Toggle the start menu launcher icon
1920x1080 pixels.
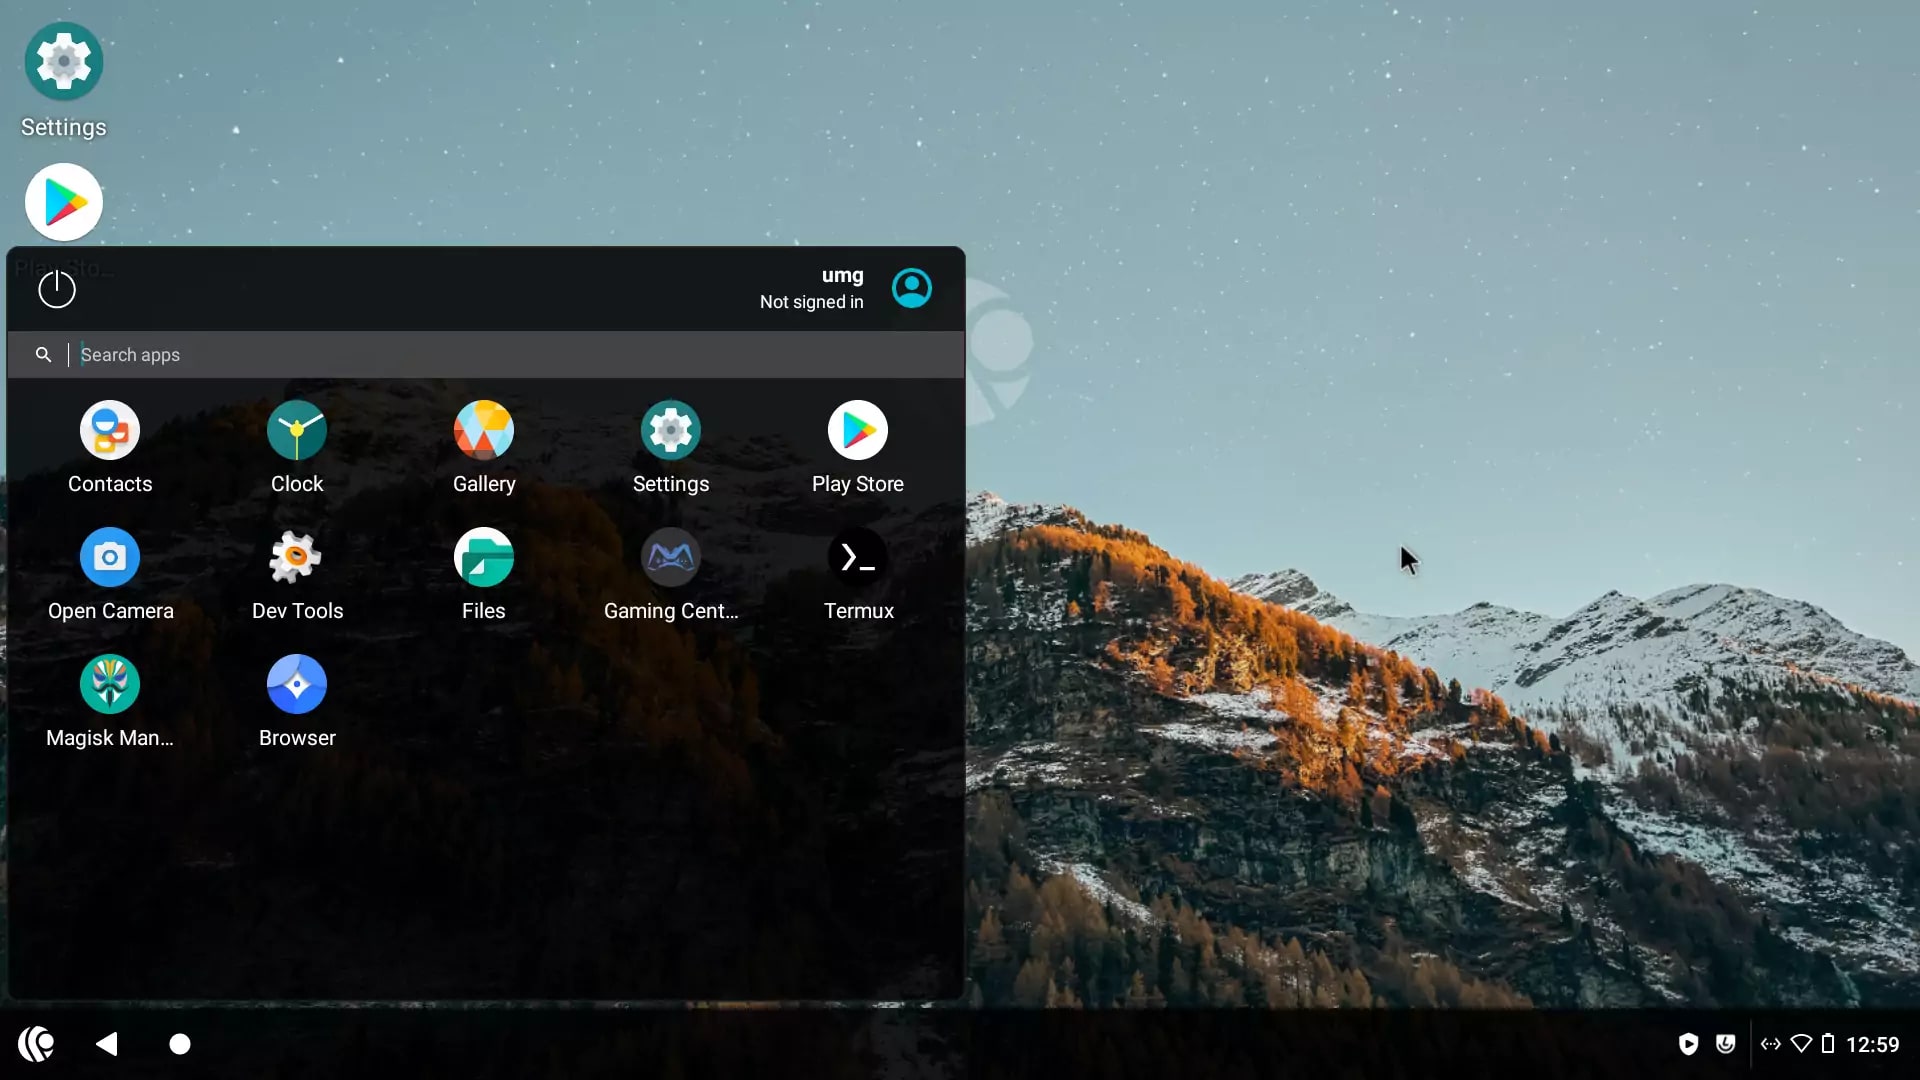37,1044
